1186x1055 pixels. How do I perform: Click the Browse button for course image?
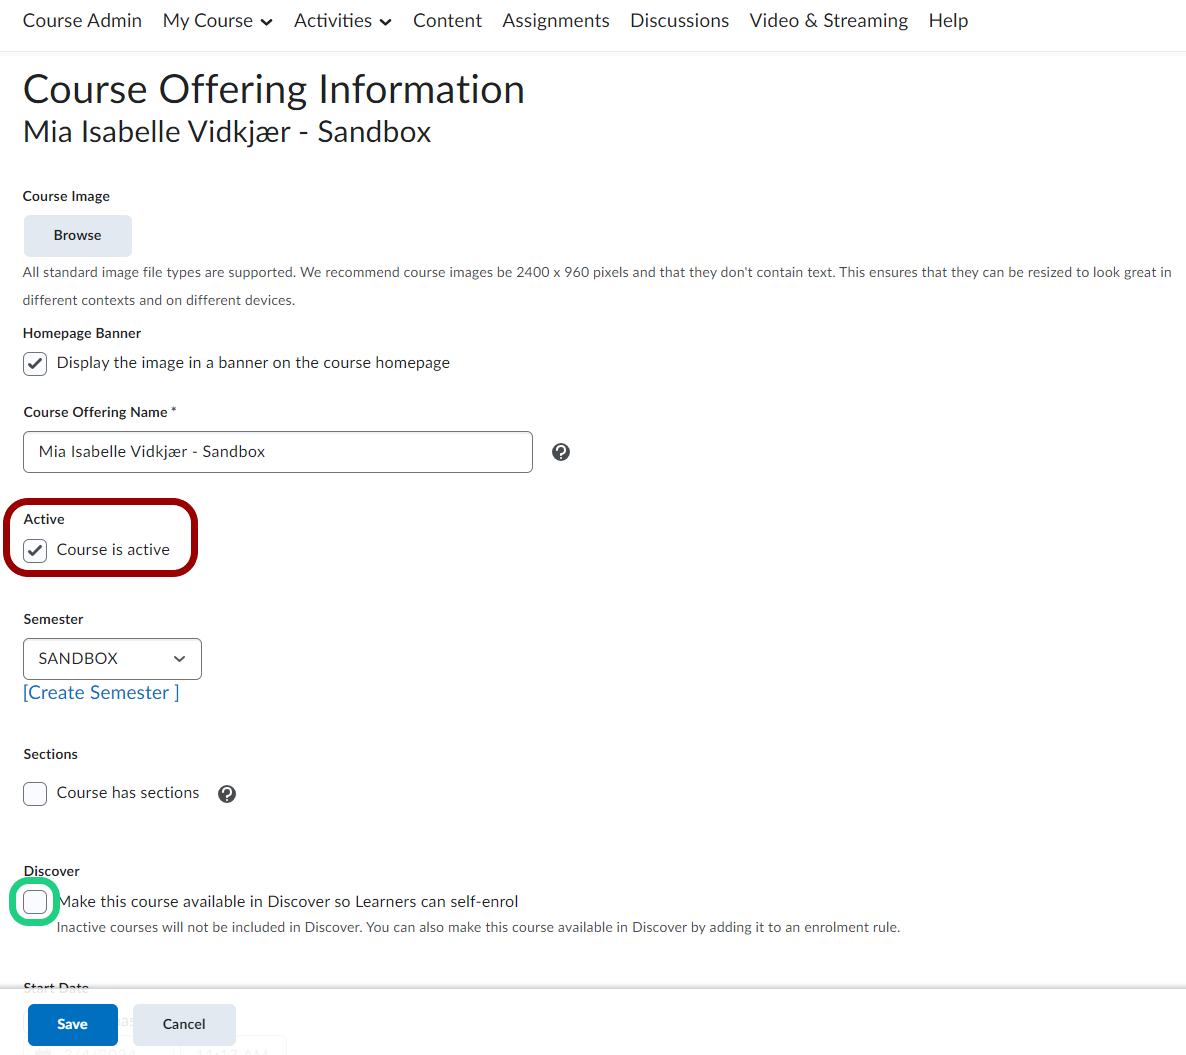pyautogui.click(x=78, y=236)
